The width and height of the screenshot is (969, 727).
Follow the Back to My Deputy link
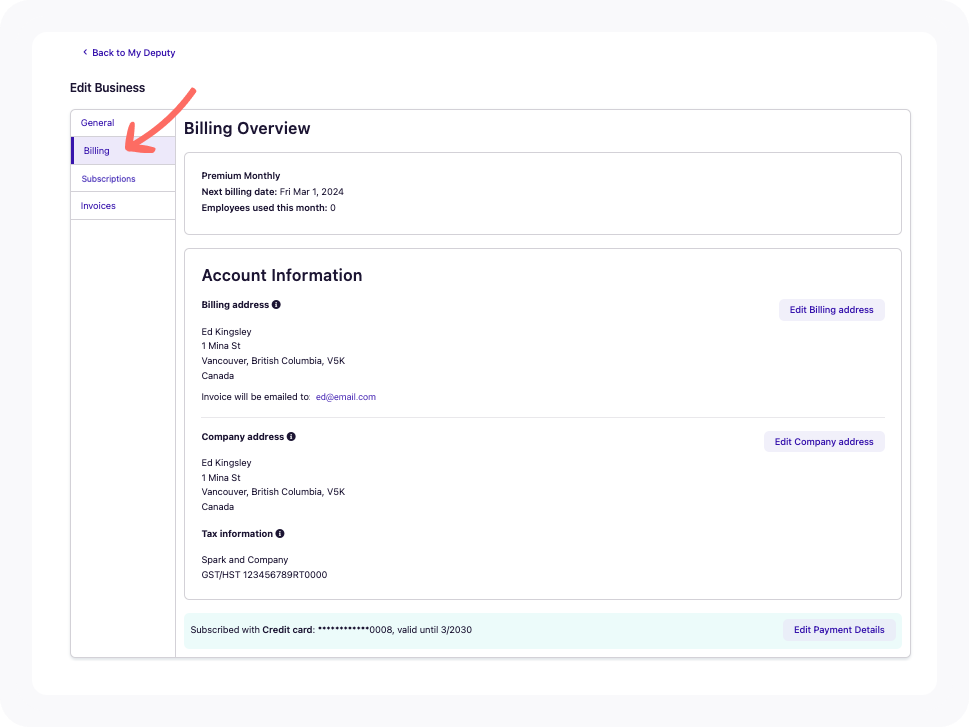[133, 53]
